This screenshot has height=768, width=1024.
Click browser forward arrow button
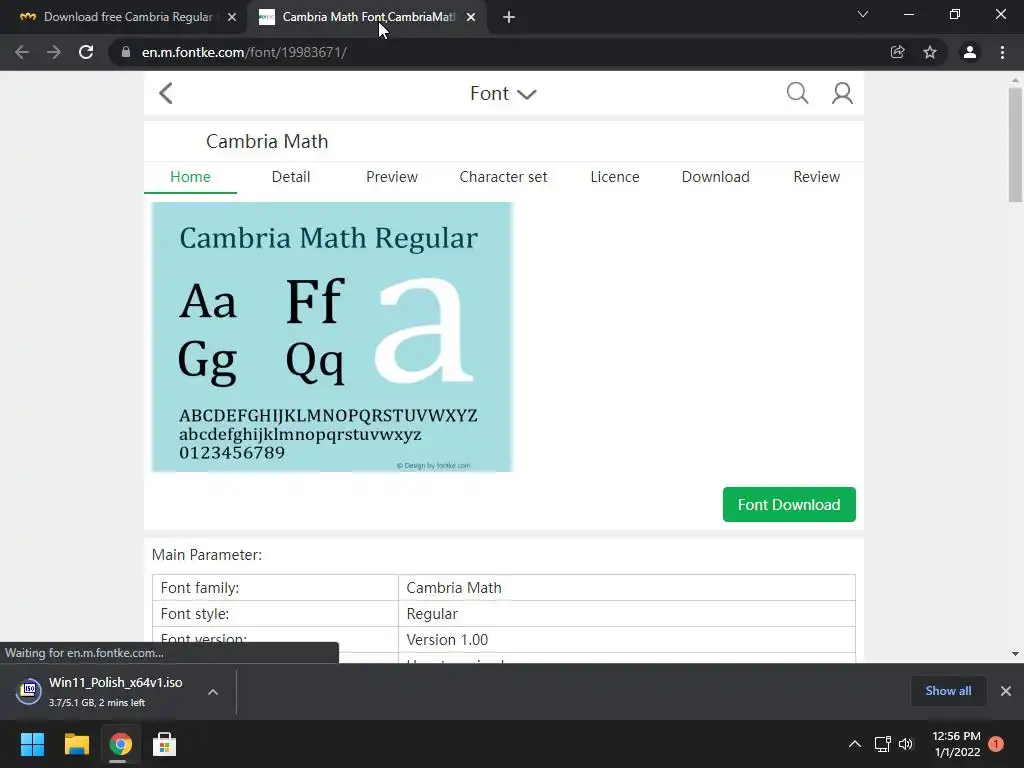[x=54, y=52]
